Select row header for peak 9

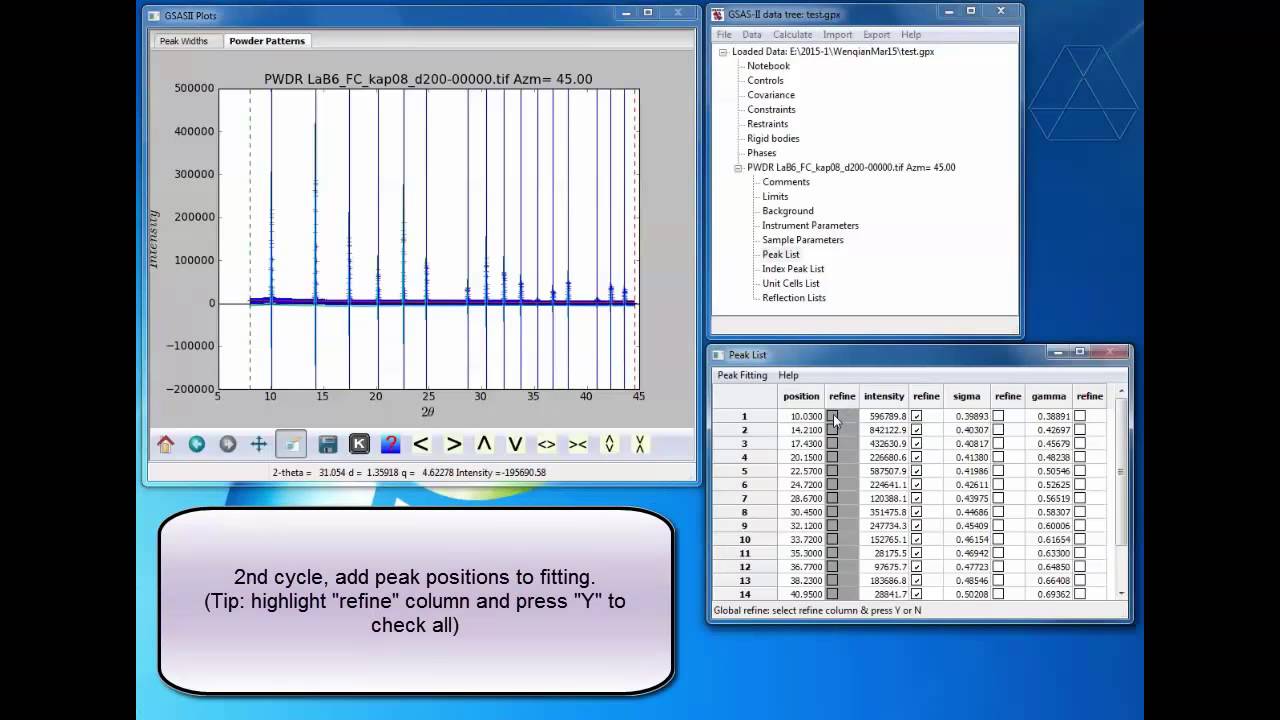(x=744, y=526)
